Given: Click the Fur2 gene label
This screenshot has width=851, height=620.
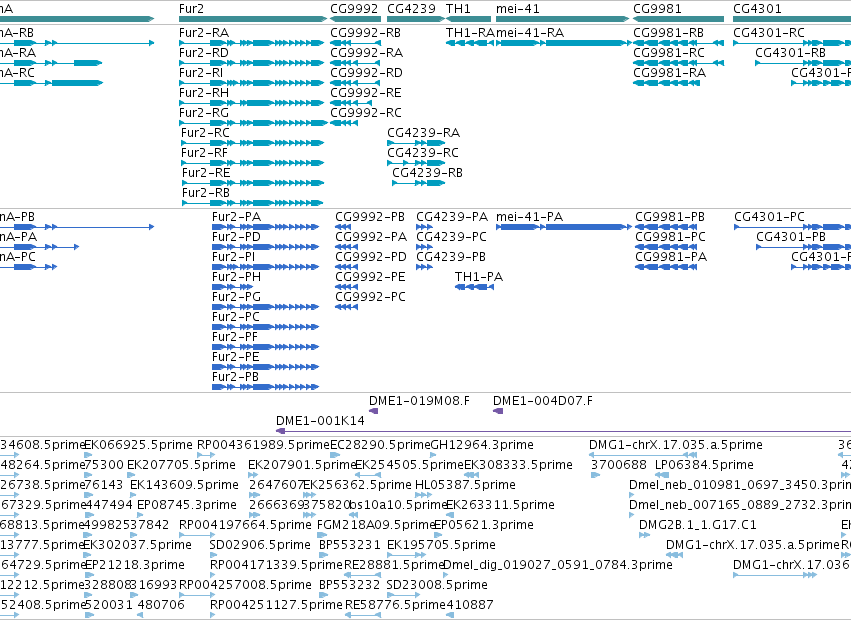Looking at the screenshot, I should point(192,9).
